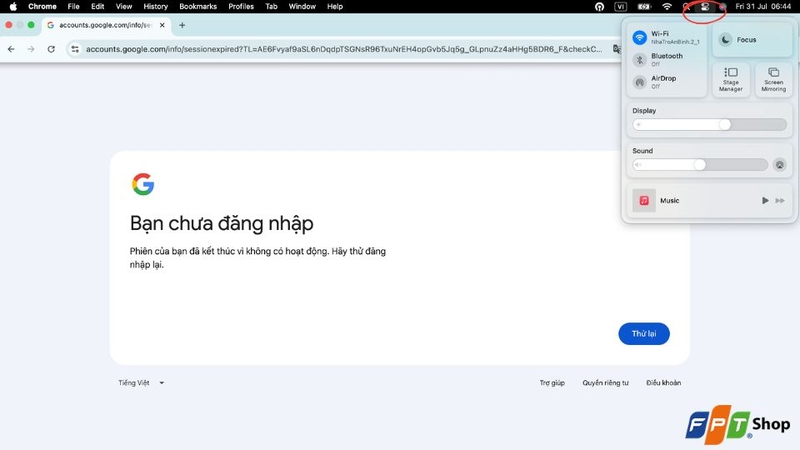The width and height of the screenshot is (800, 450).
Task: Open the Chrome application menu
Action: pos(42,7)
